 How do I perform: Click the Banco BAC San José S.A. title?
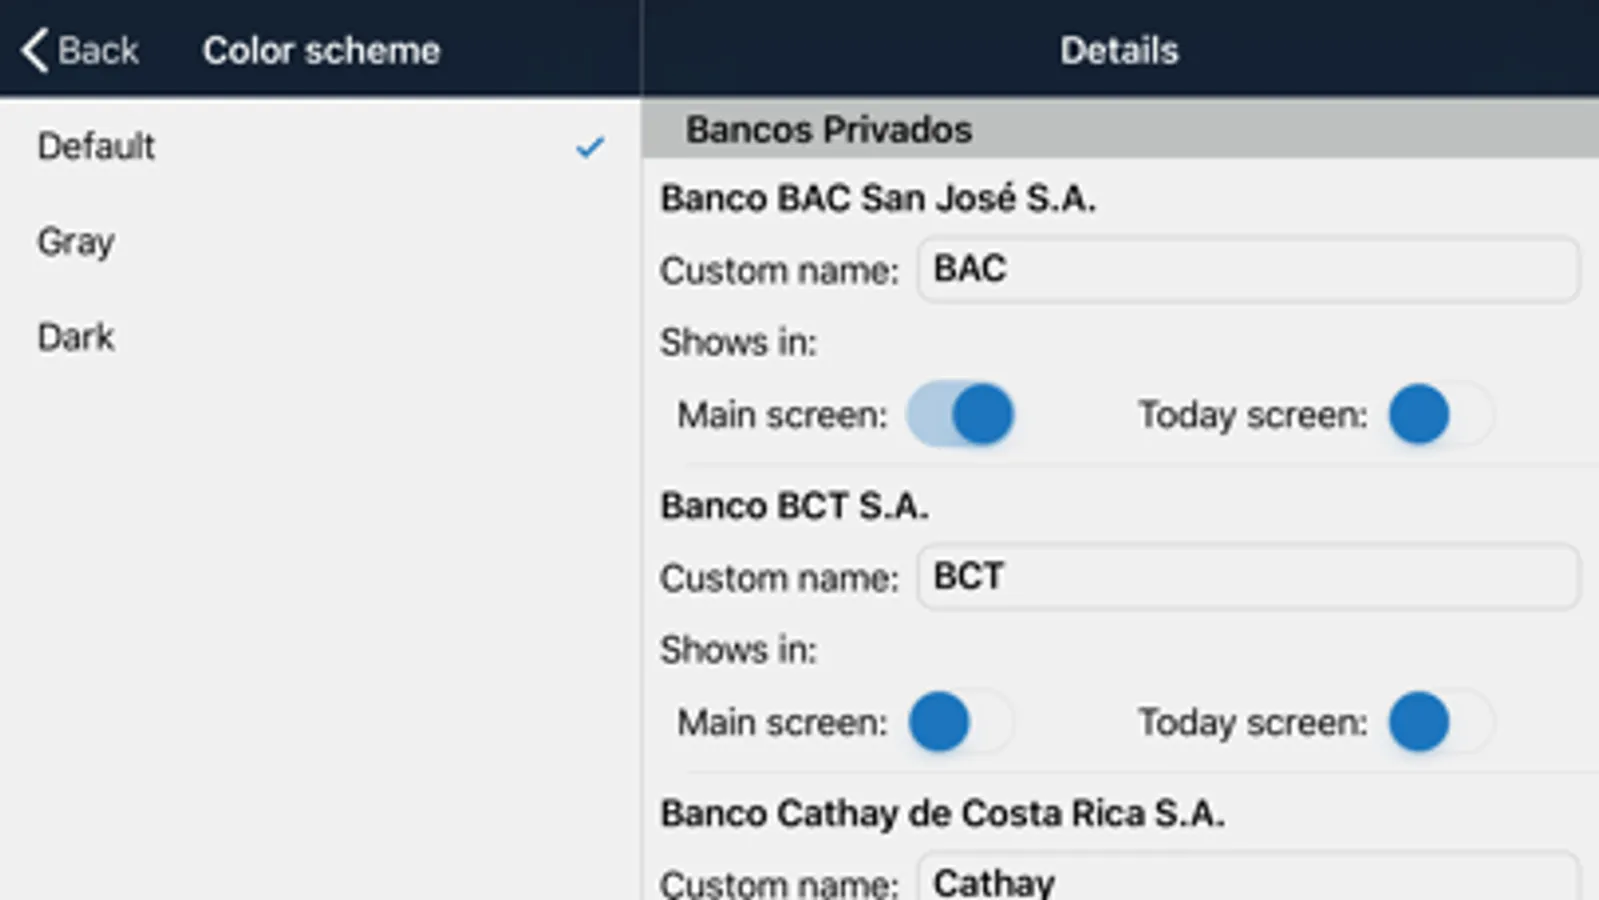click(x=877, y=198)
